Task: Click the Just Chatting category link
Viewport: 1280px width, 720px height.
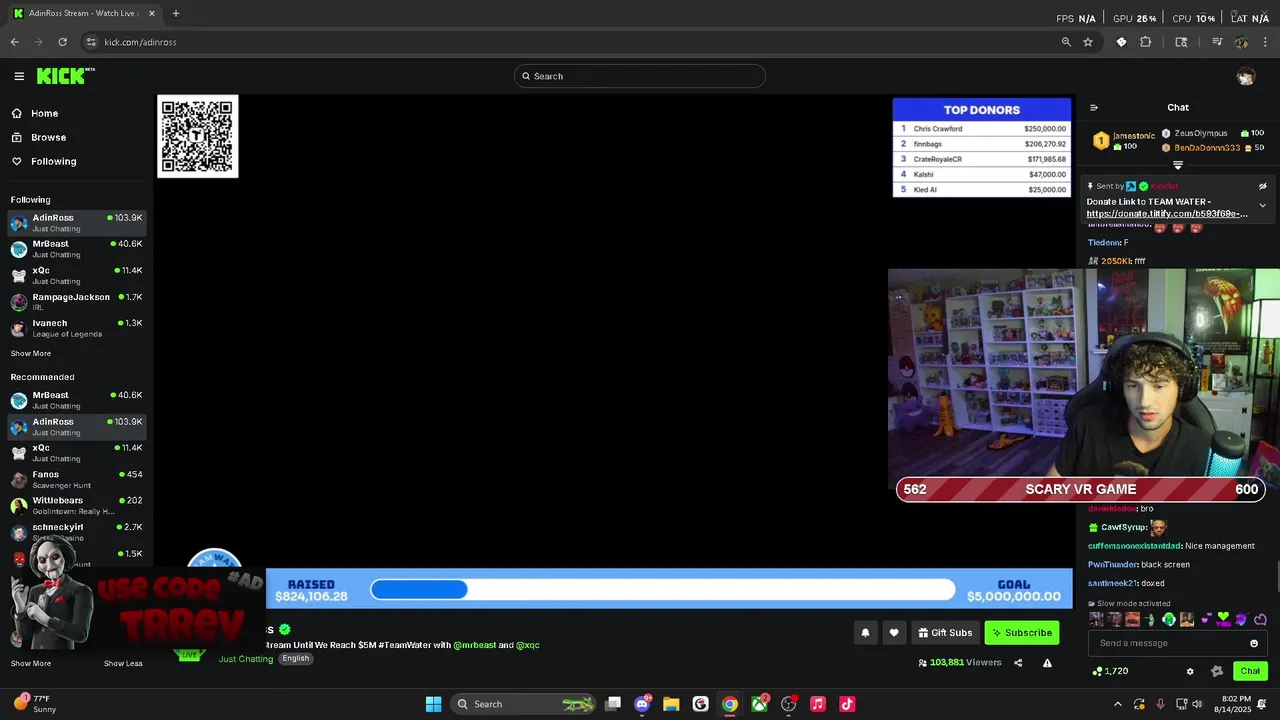Action: click(x=246, y=659)
